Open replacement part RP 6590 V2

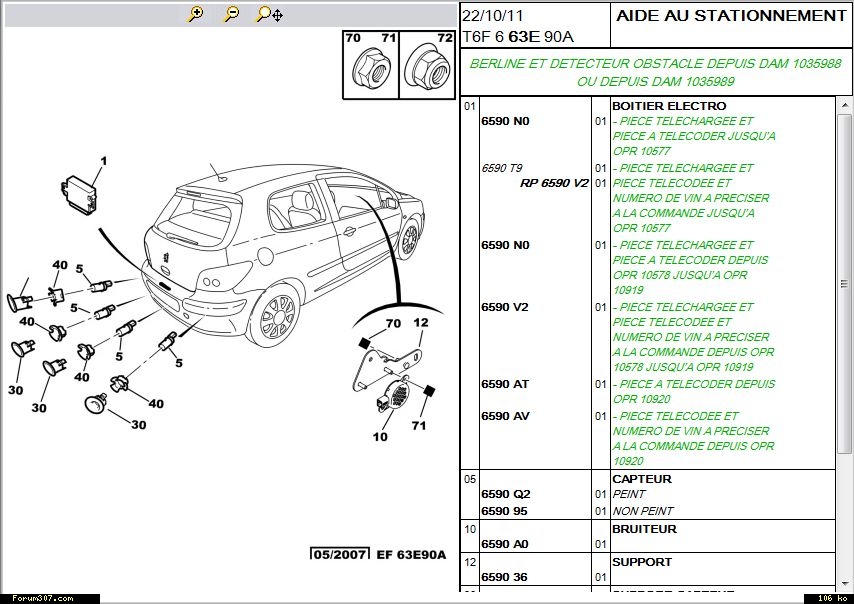tap(554, 183)
